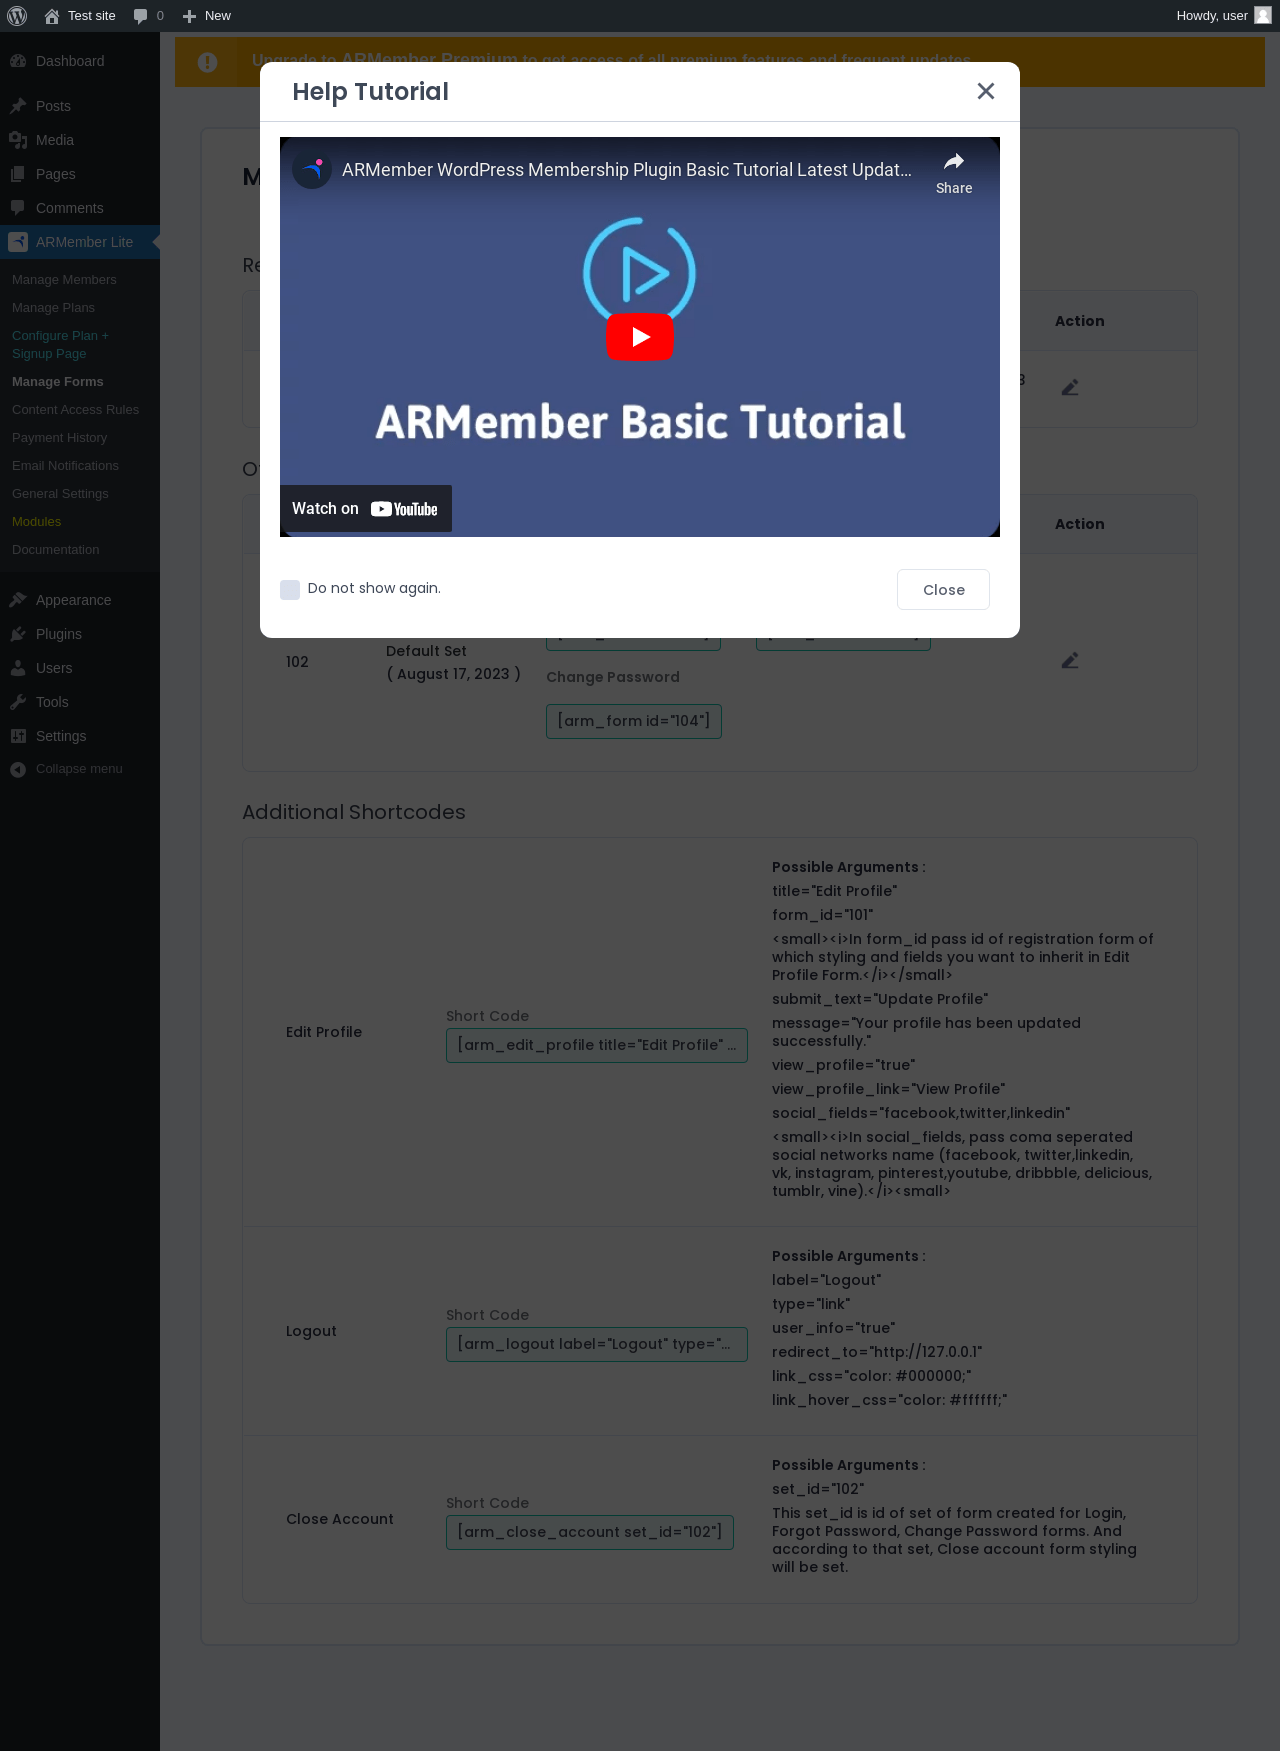Close the Help Tutorial dialog with X
The height and width of the screenshot is (1751, 1280).
click(985, 91)
